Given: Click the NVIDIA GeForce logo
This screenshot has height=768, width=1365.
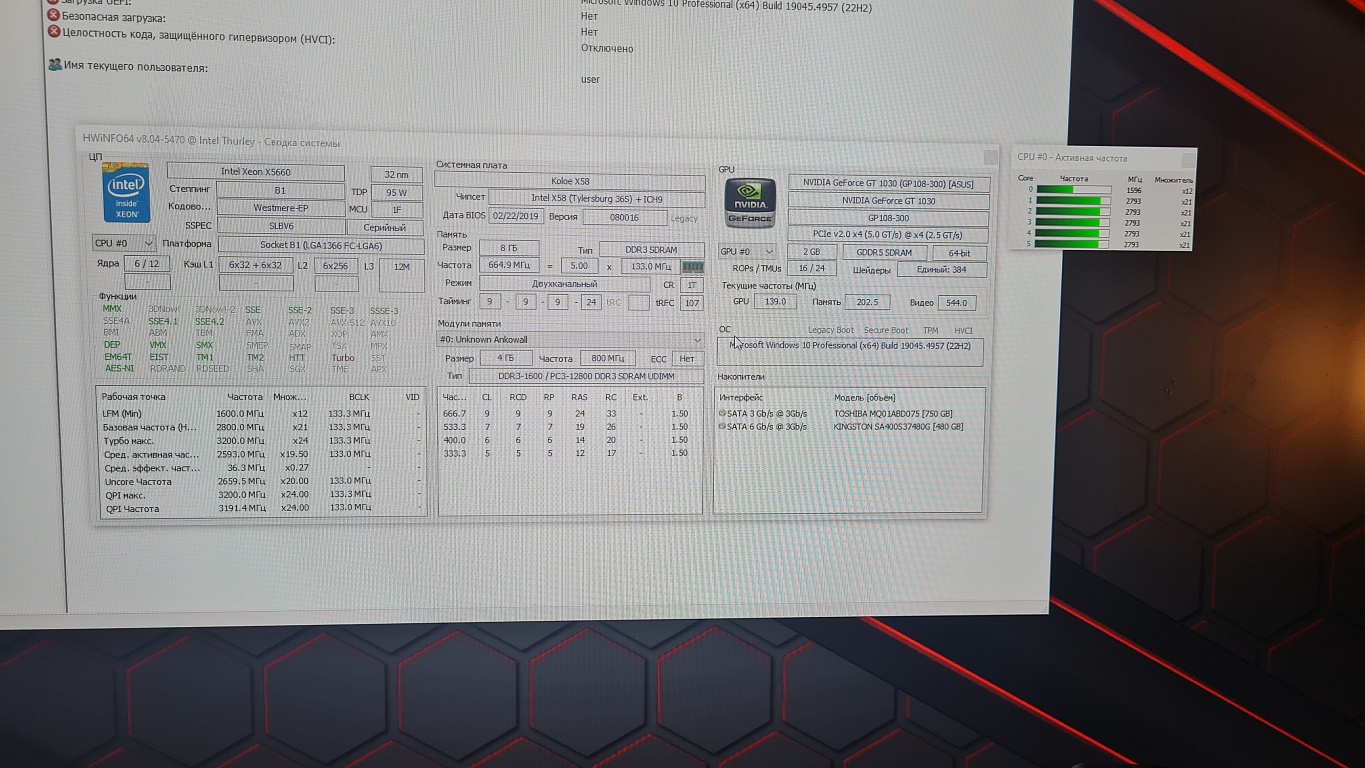Looking at the screenshot, I should 750,203.
